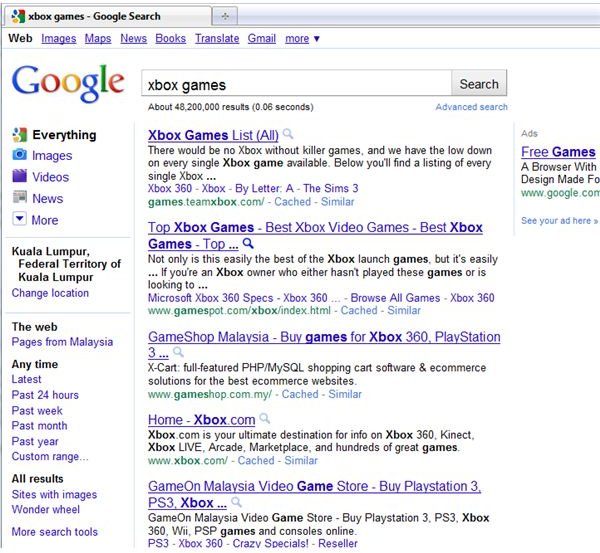
Task: Open Crazy Specials! sitelink
Action: 270,543
